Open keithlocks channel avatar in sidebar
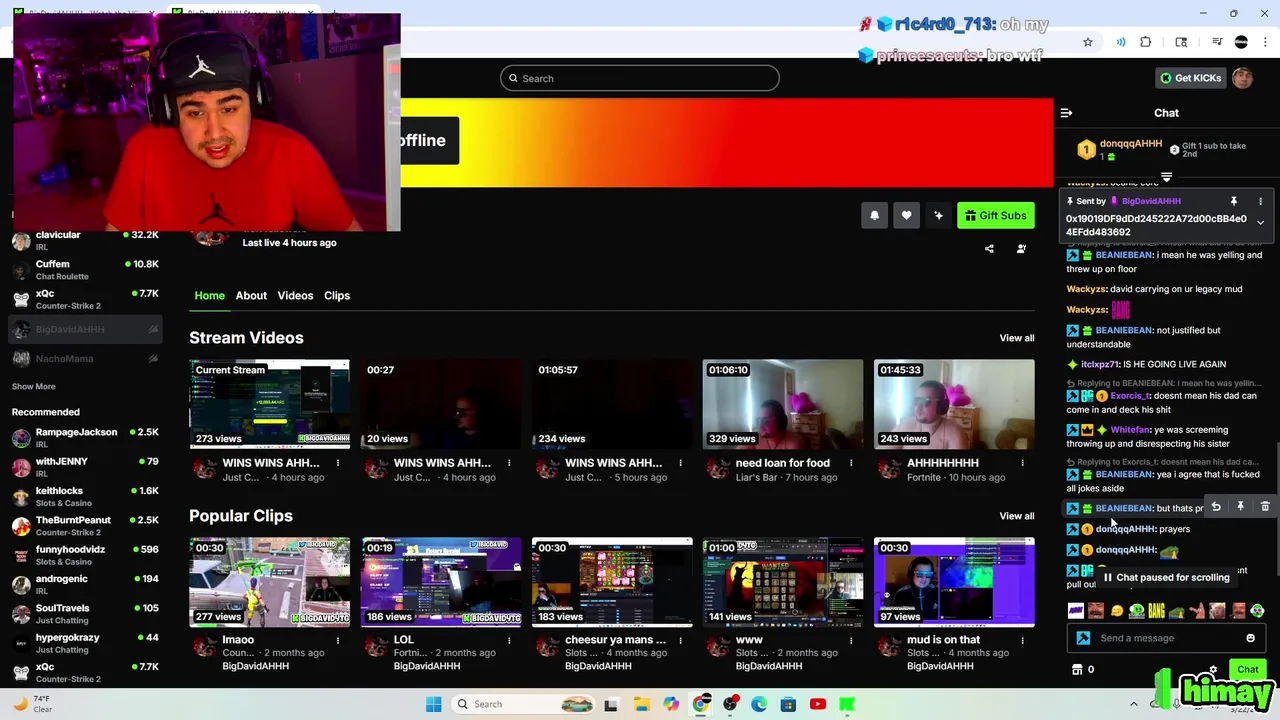 pos(20,496)
